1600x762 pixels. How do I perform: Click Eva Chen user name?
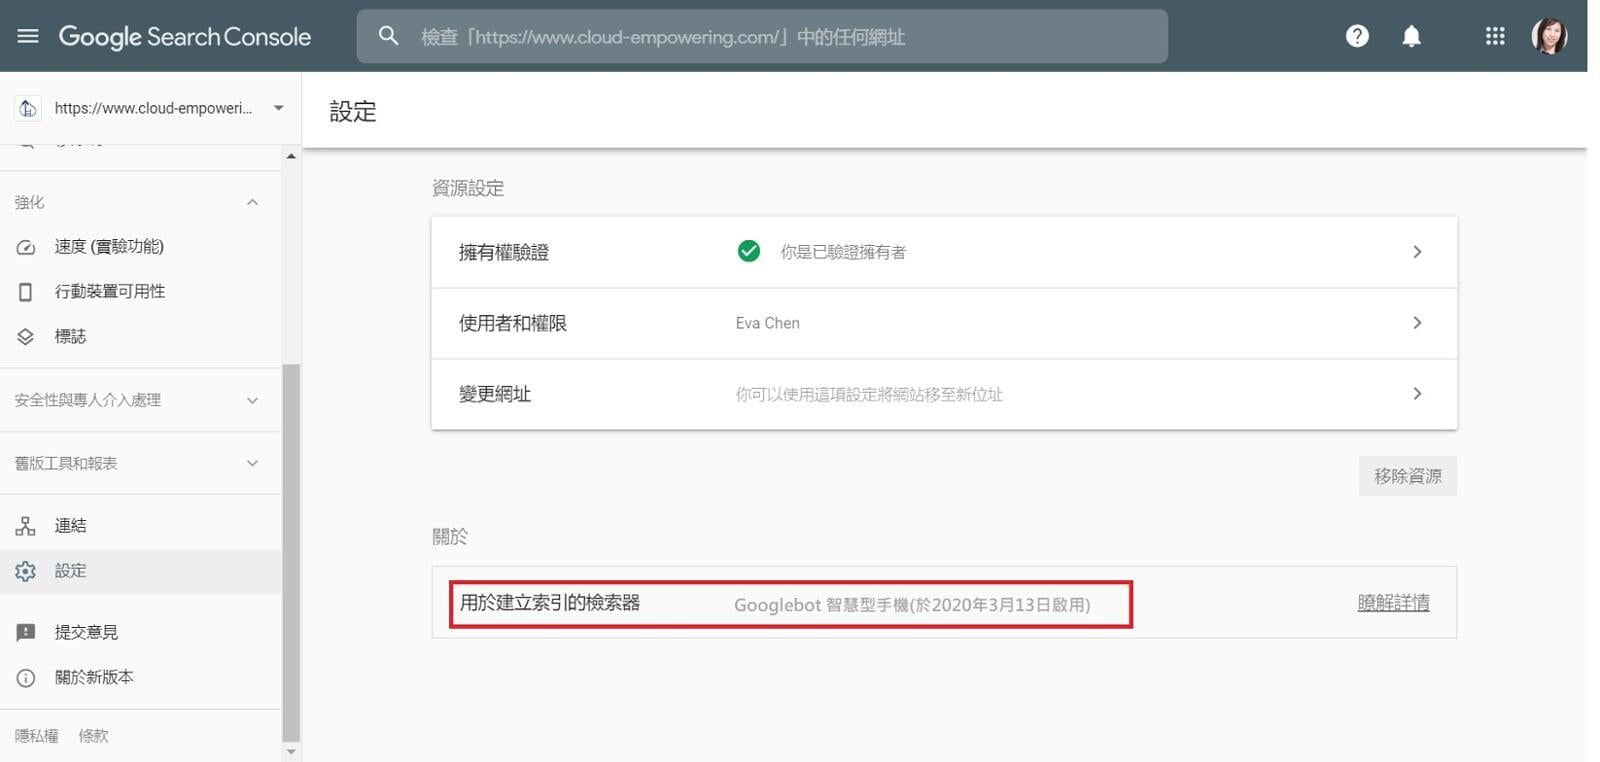pyautogui.click(x=768, y=323)
